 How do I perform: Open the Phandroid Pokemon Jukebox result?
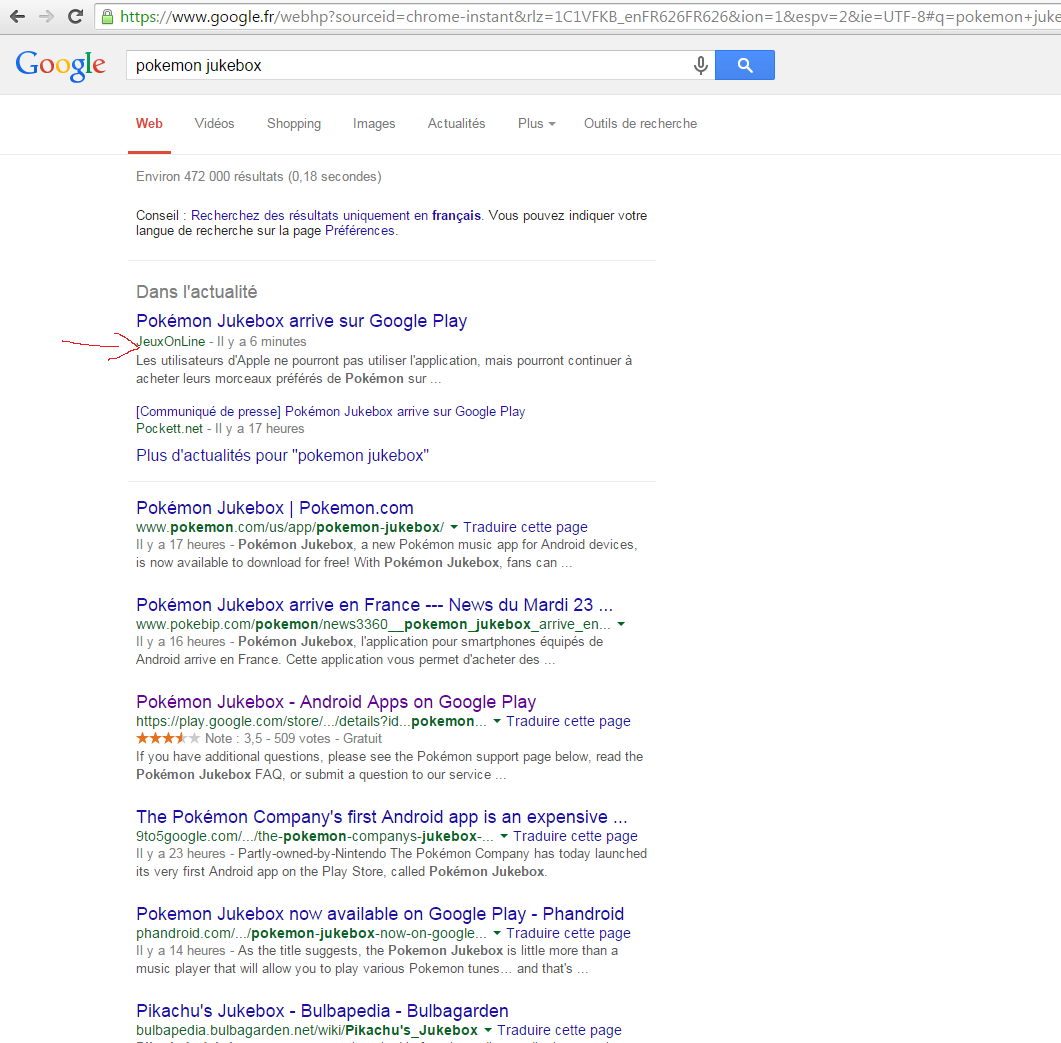(x=380, y=914)
